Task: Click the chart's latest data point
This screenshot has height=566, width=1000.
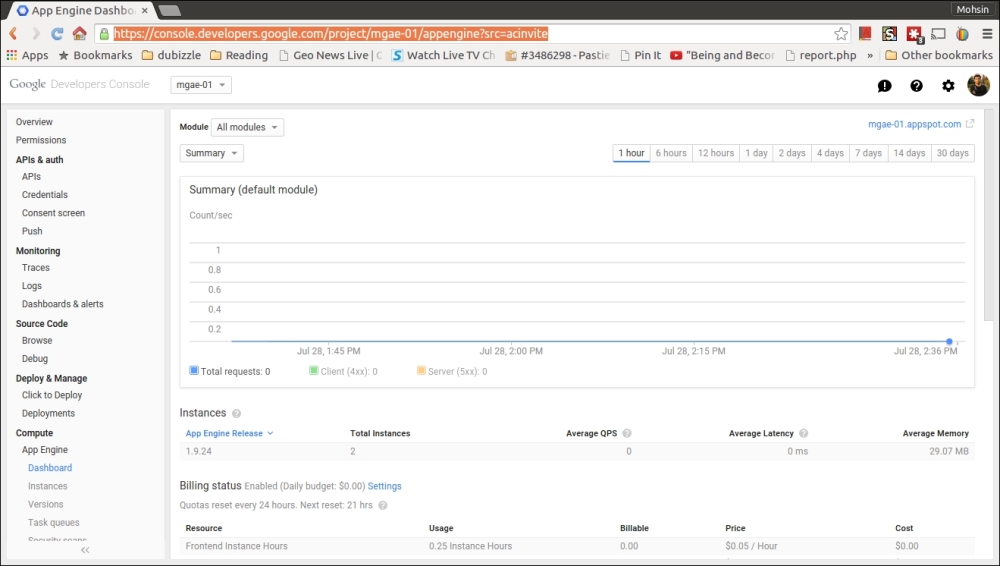Action: click(949, 341)
